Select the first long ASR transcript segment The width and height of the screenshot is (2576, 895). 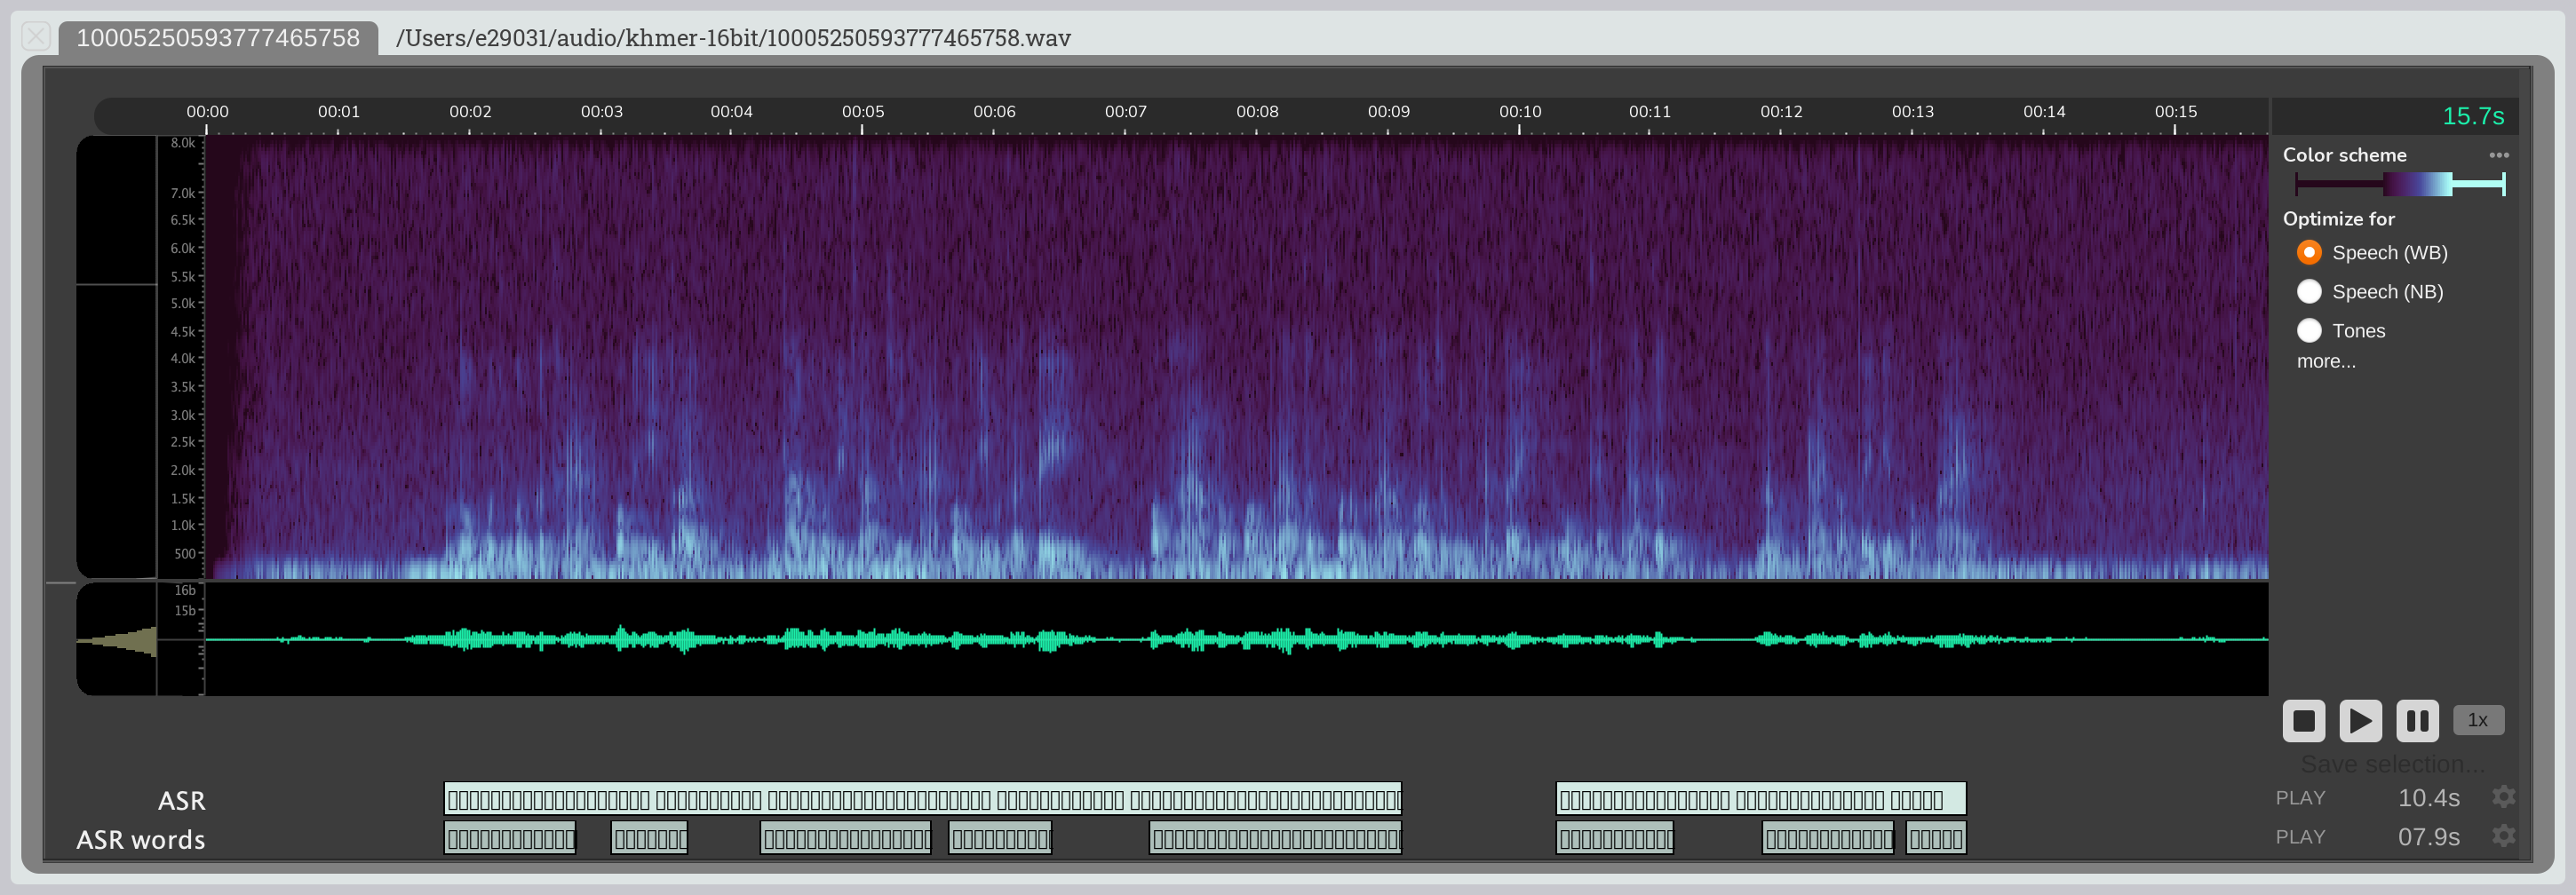point(921,799)
